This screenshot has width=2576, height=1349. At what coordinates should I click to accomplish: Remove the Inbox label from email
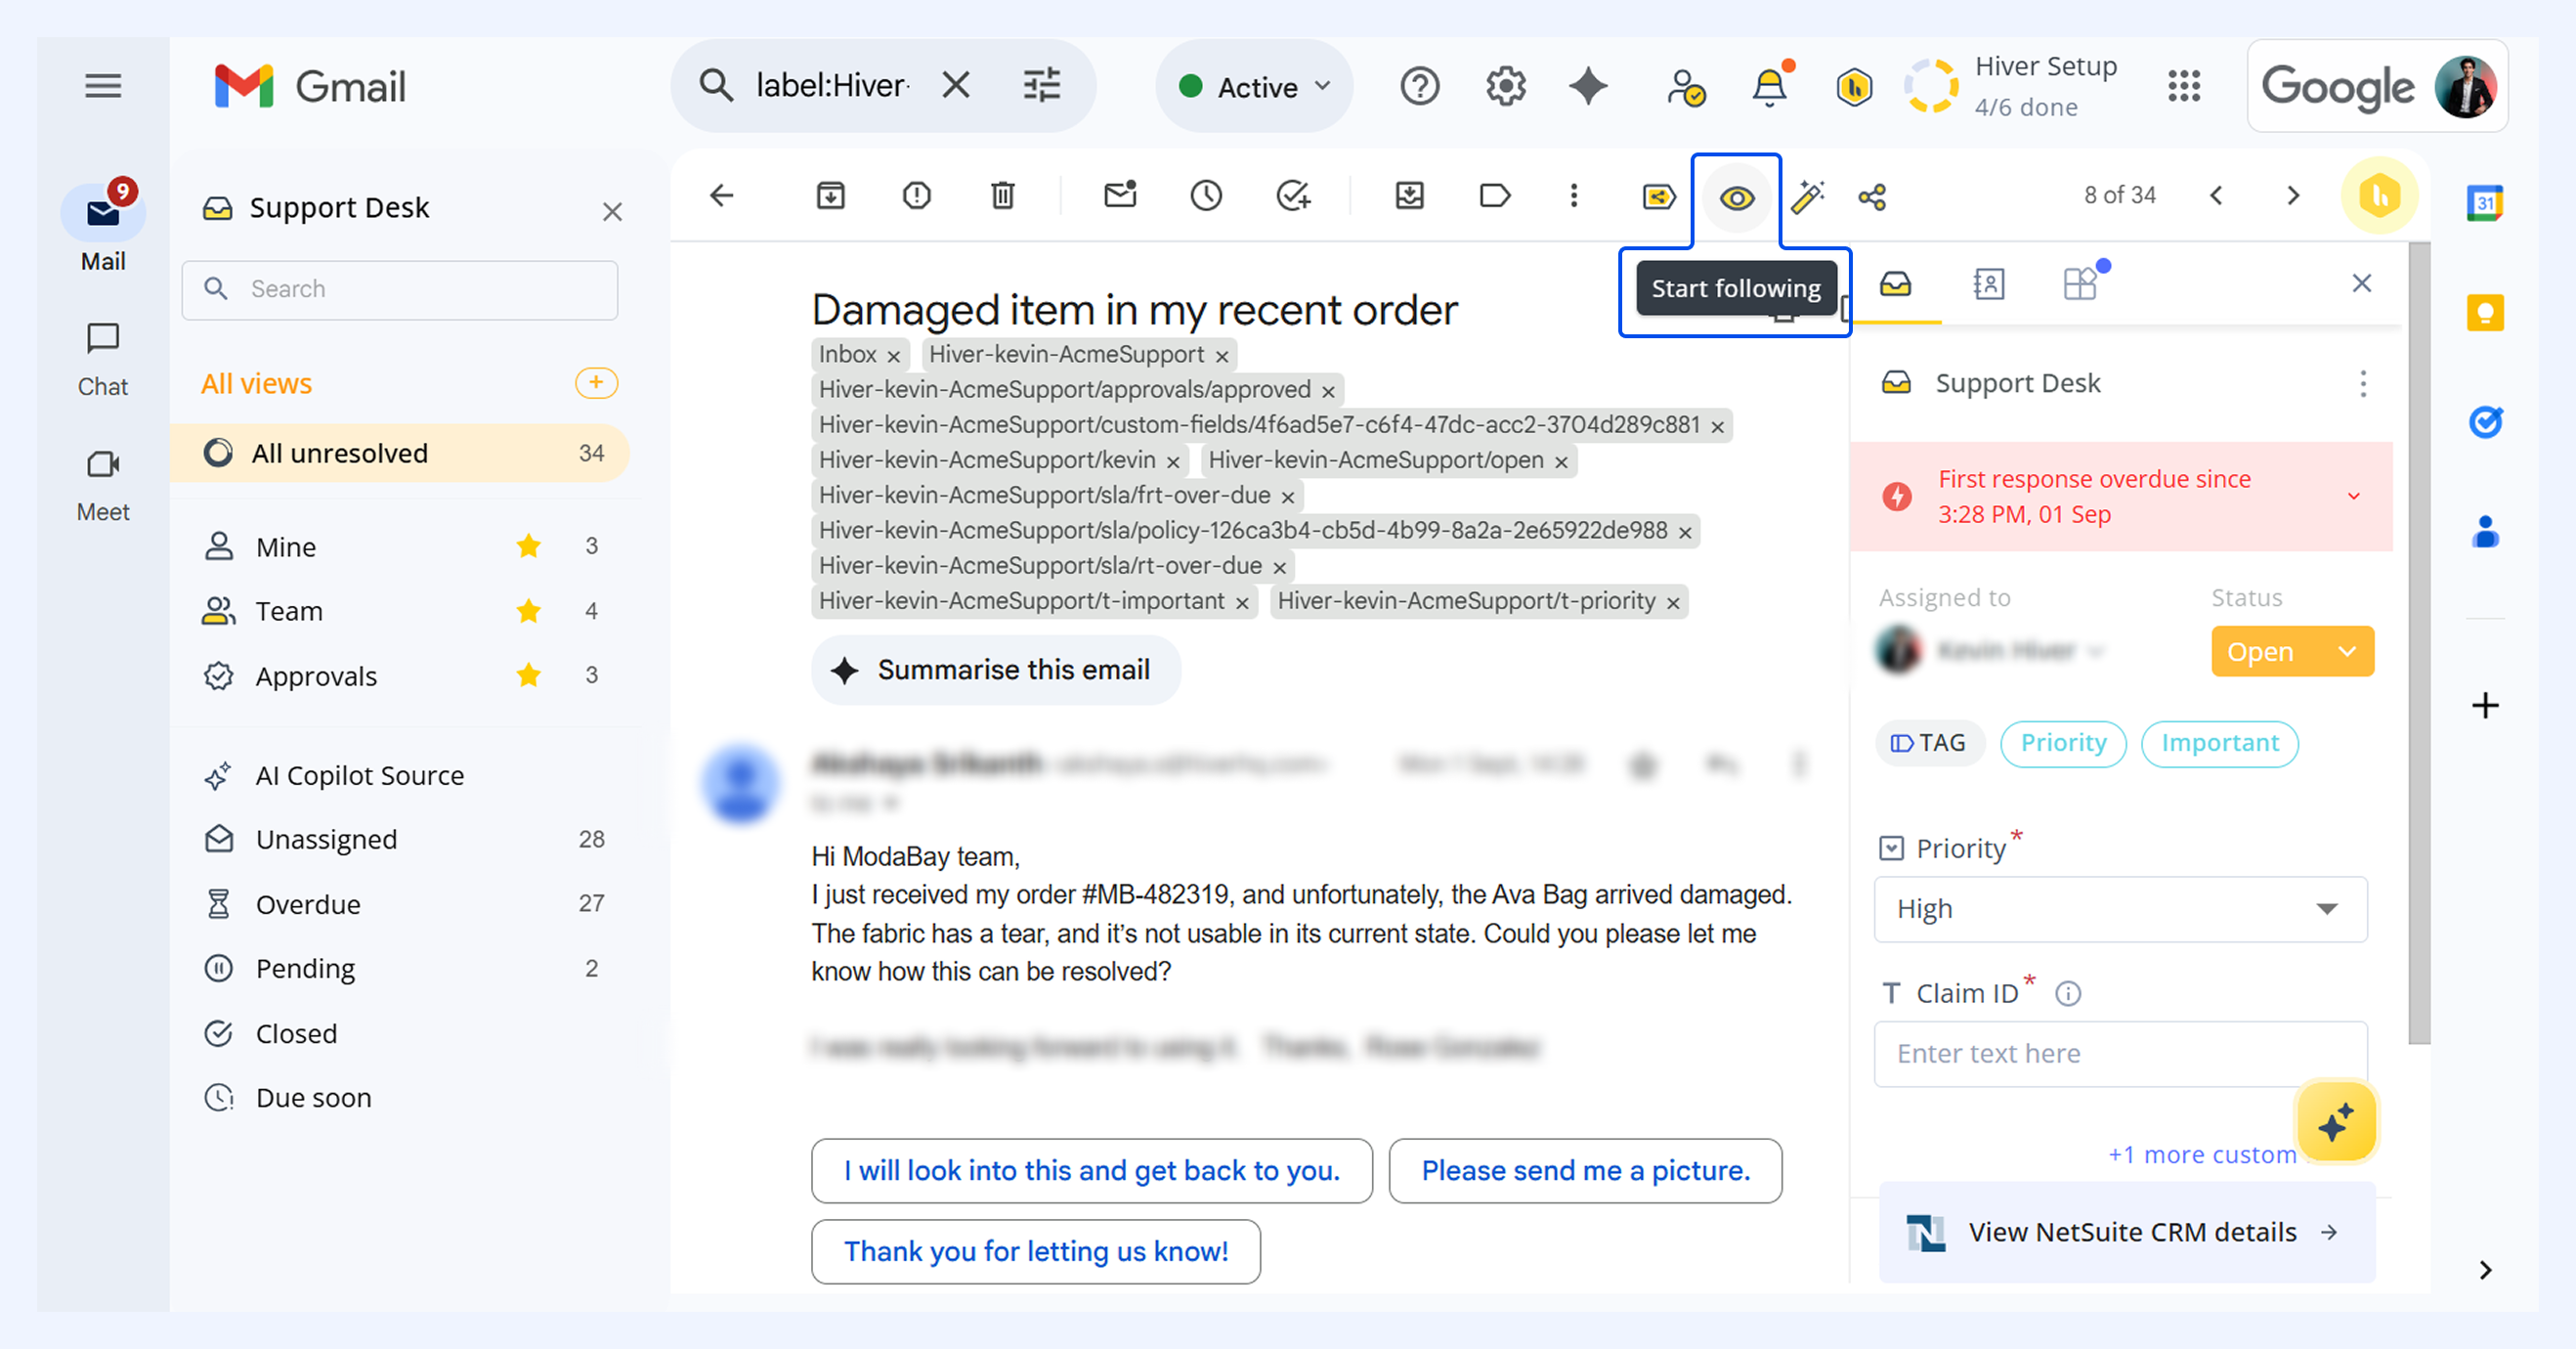tap(894, 356)
